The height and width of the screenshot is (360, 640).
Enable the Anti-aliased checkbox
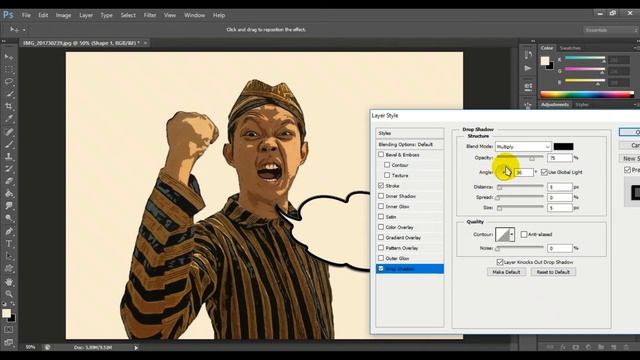[x=524, y=234]
